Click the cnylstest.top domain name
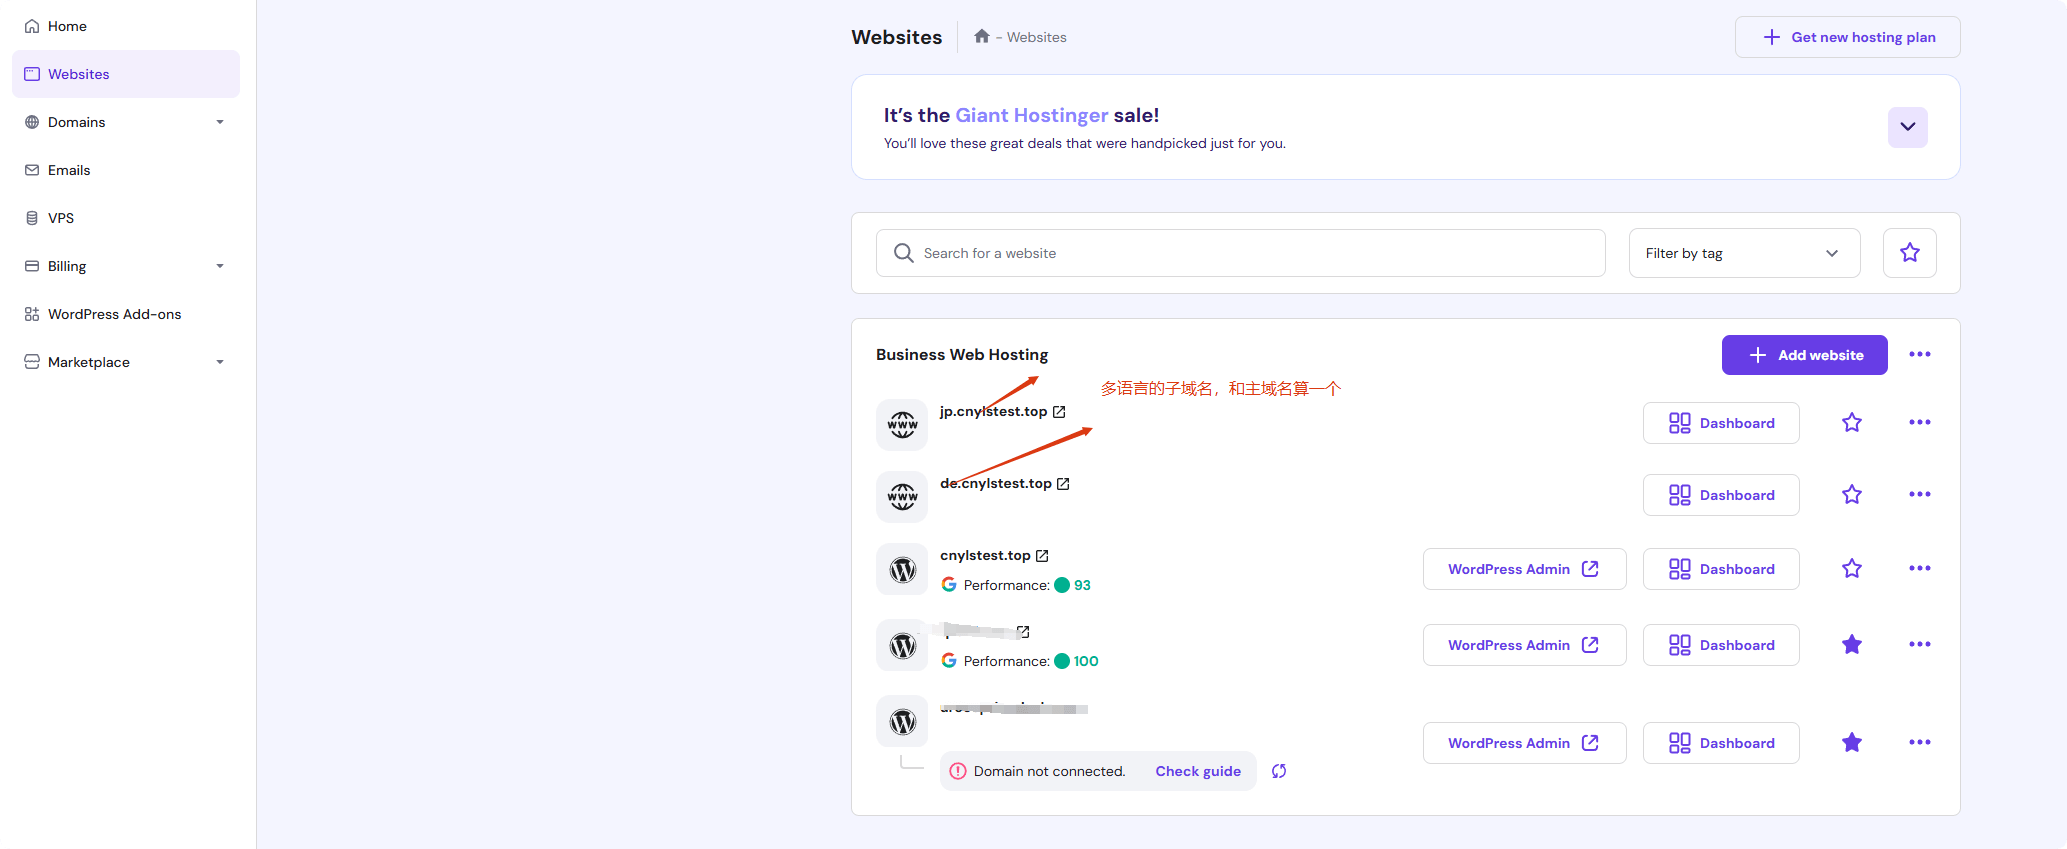Screen dimensions: 2067x849 point(985,556)
